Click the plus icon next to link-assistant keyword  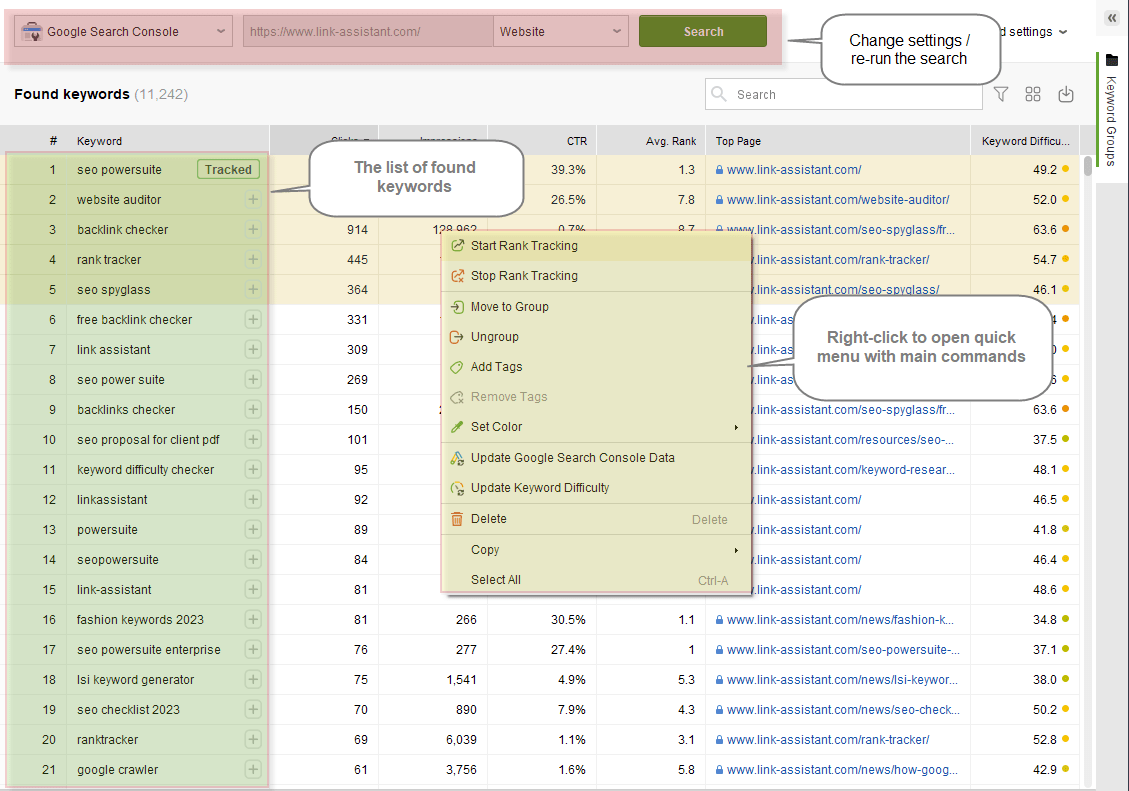[x=253, y=589]
